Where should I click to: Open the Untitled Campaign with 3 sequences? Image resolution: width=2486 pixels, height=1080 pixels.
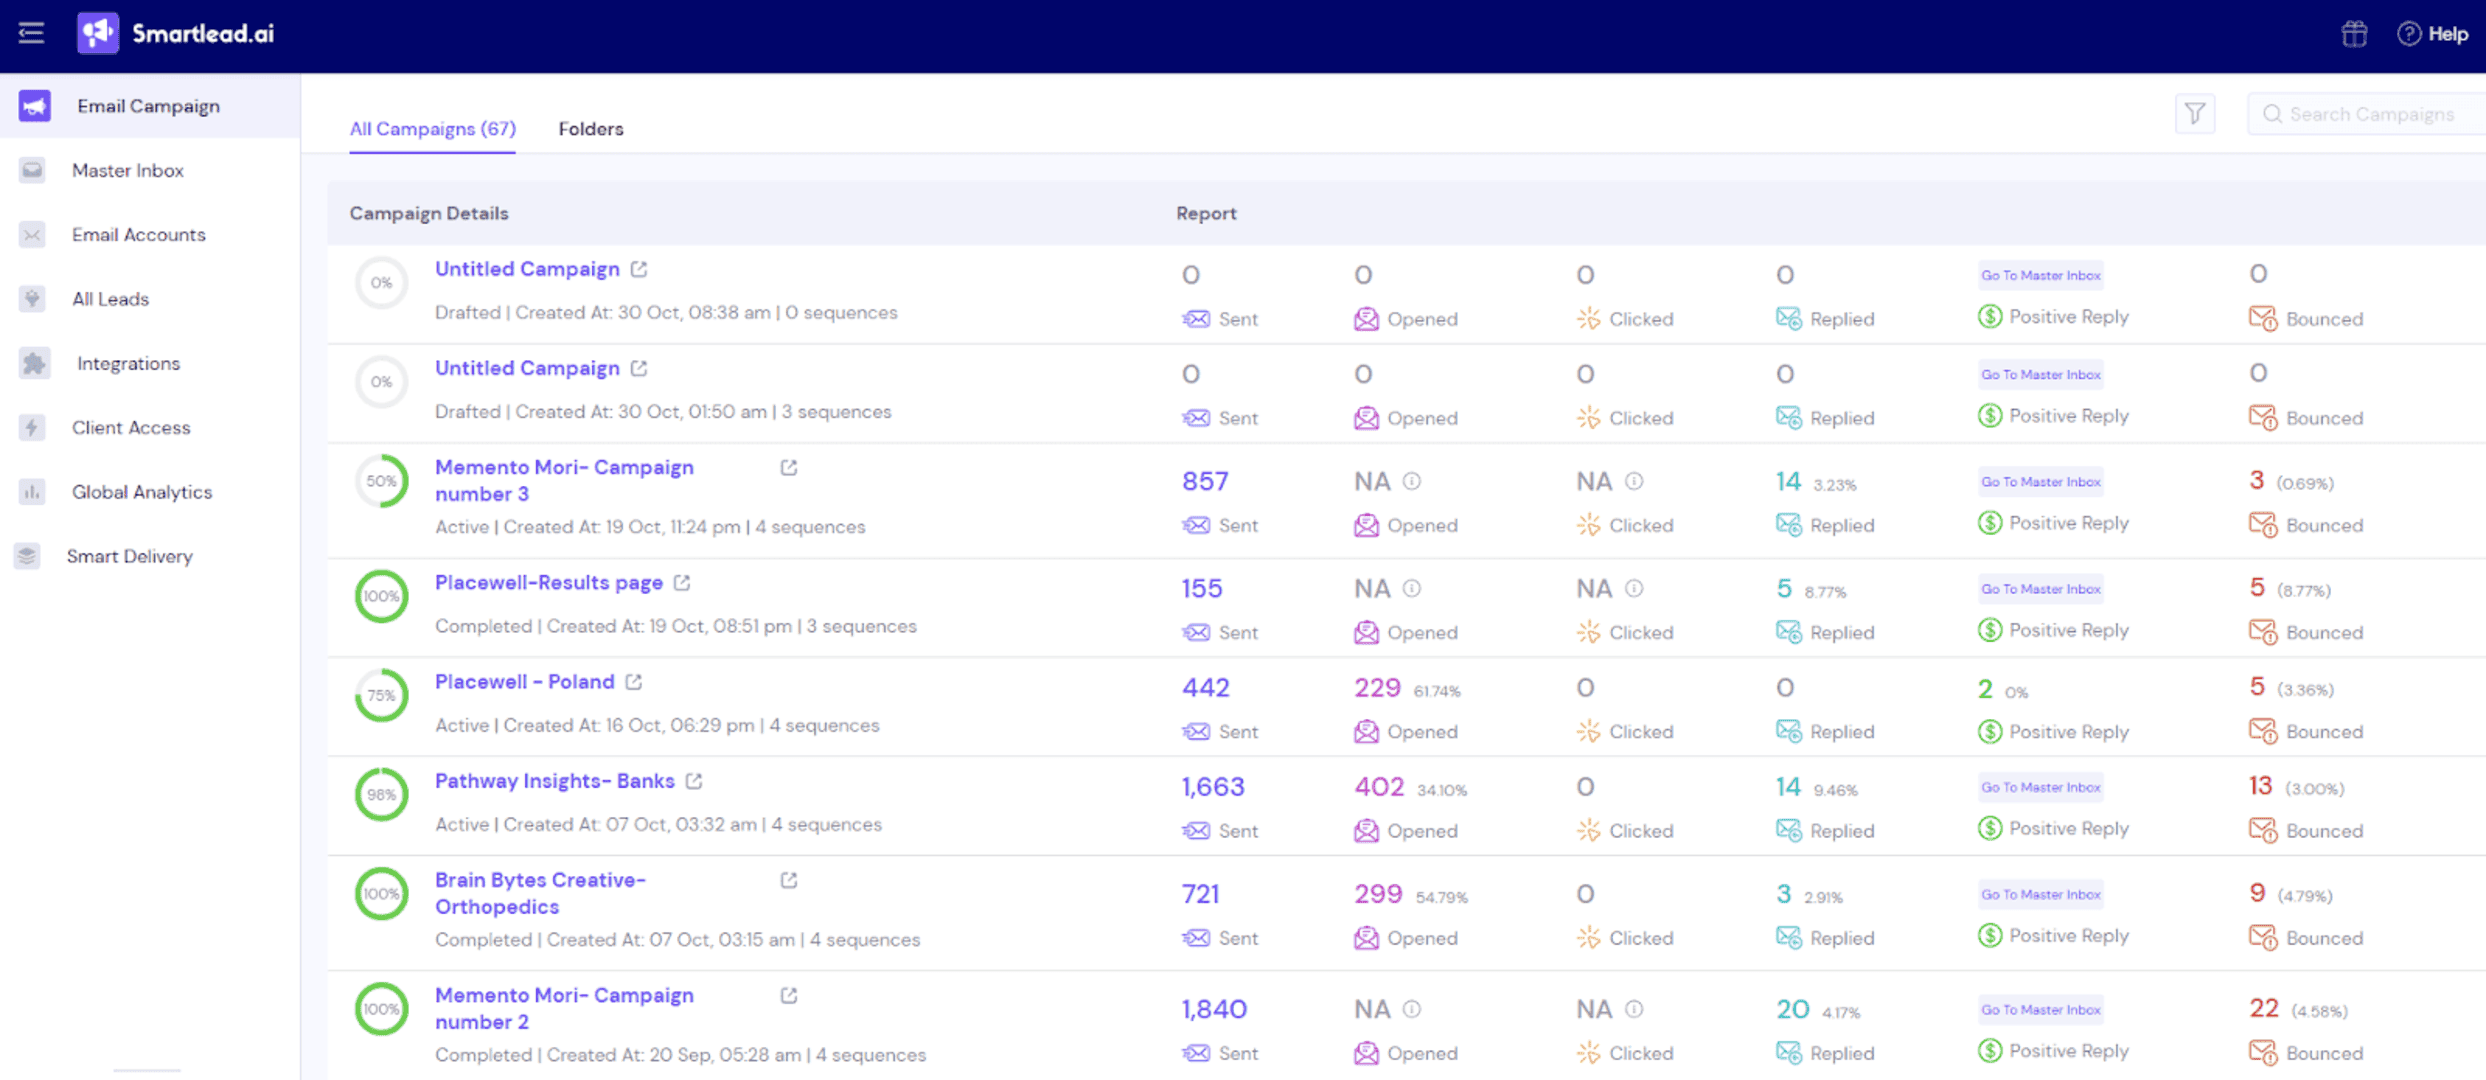[x=527, y=368]
